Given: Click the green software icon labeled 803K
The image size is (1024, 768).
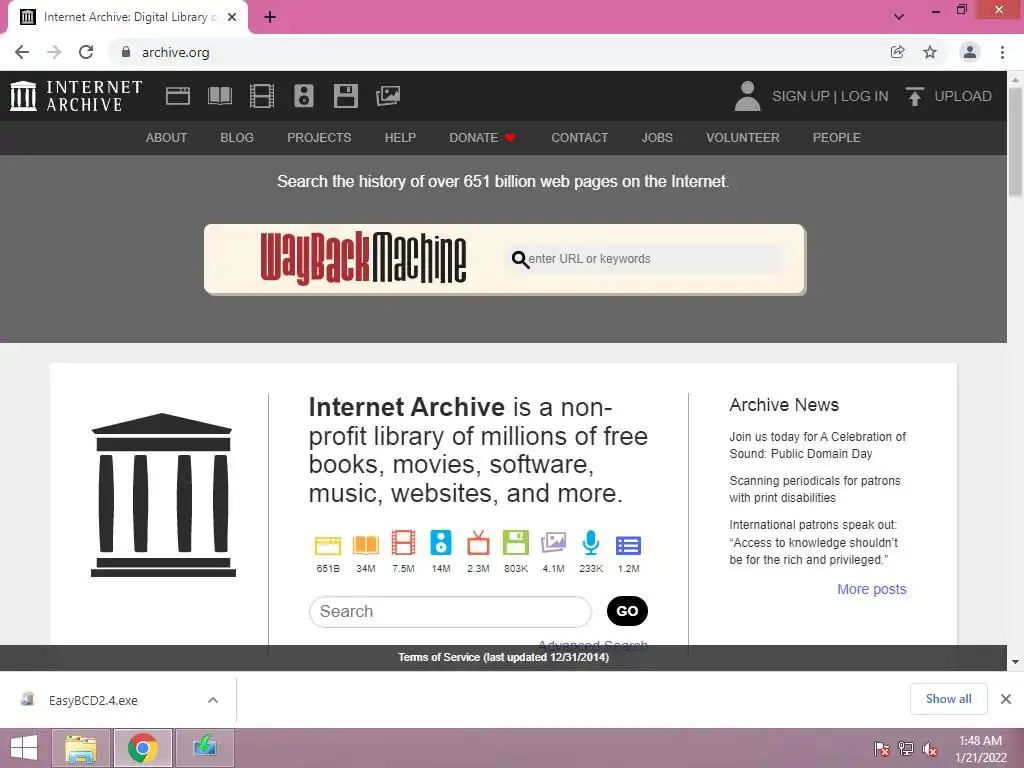Looking at the screenshot, I should (515, 543).
